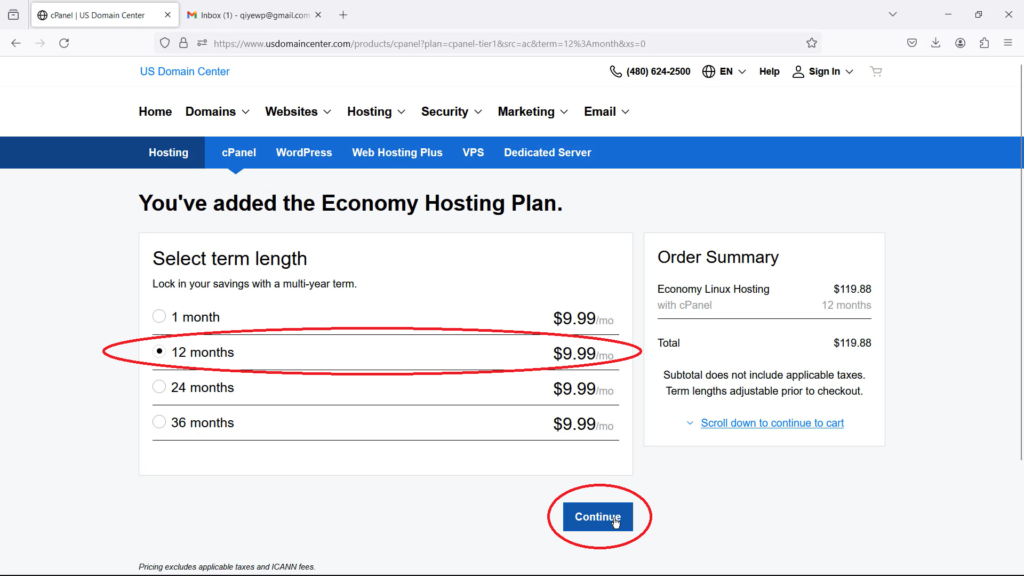Open the list all tabs chevron
Viewport: 1024px width, 576px height.
tap(893, 14)
